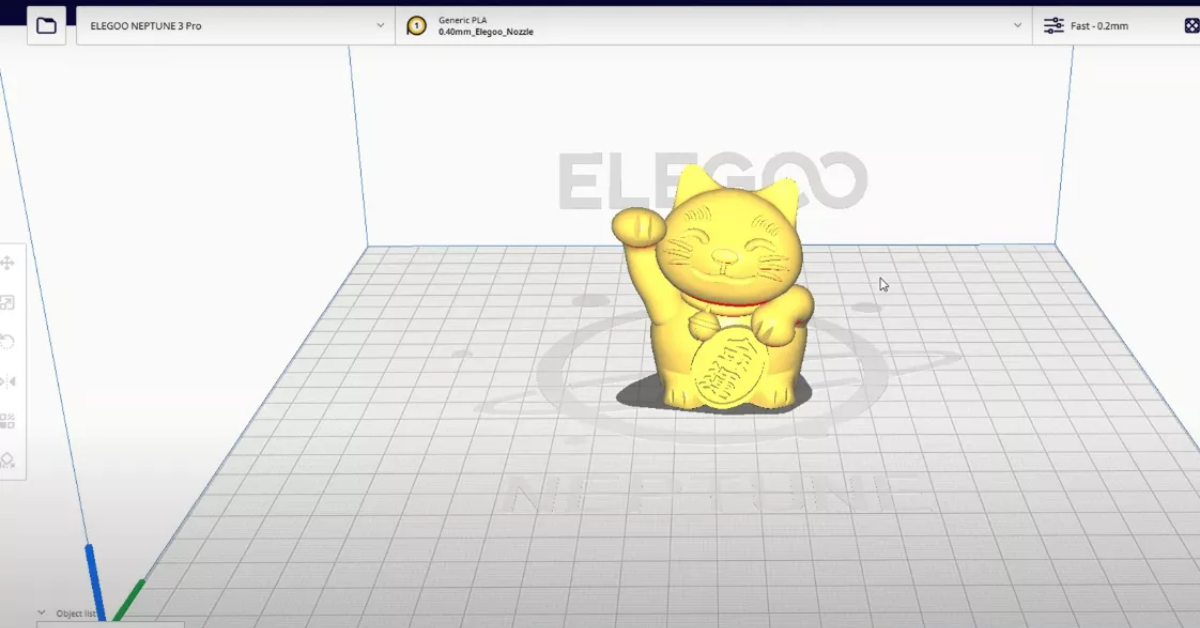Click the print settings sliders icon
This screenshot has height=628, width=1200.
[x=1053, y=26]
